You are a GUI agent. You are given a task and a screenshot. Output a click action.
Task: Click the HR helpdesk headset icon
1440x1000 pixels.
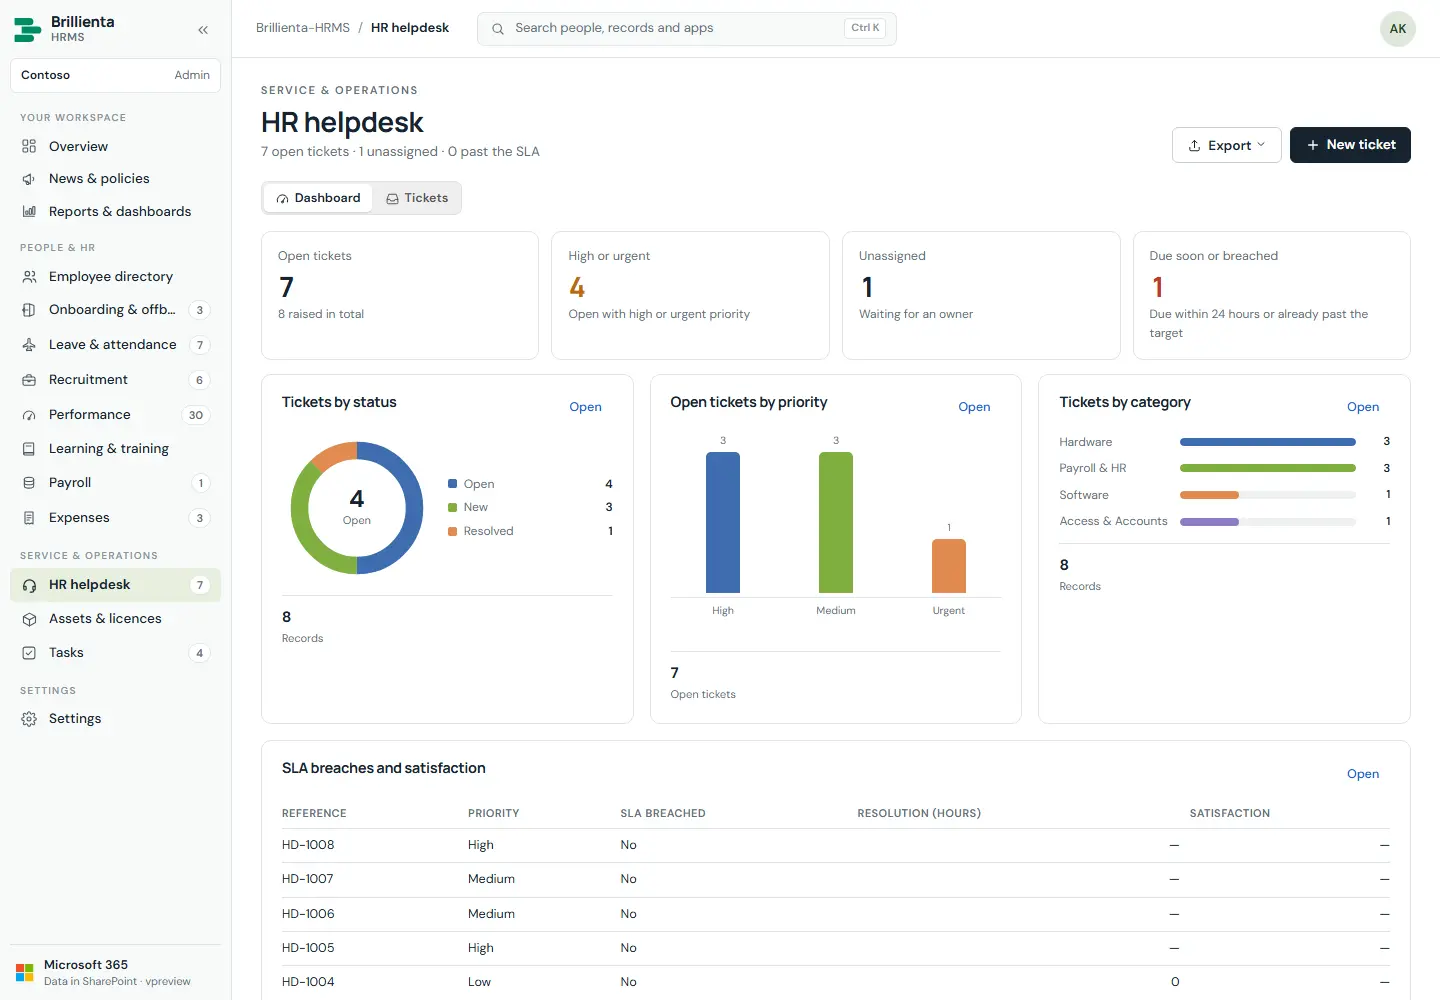point(29,585)
